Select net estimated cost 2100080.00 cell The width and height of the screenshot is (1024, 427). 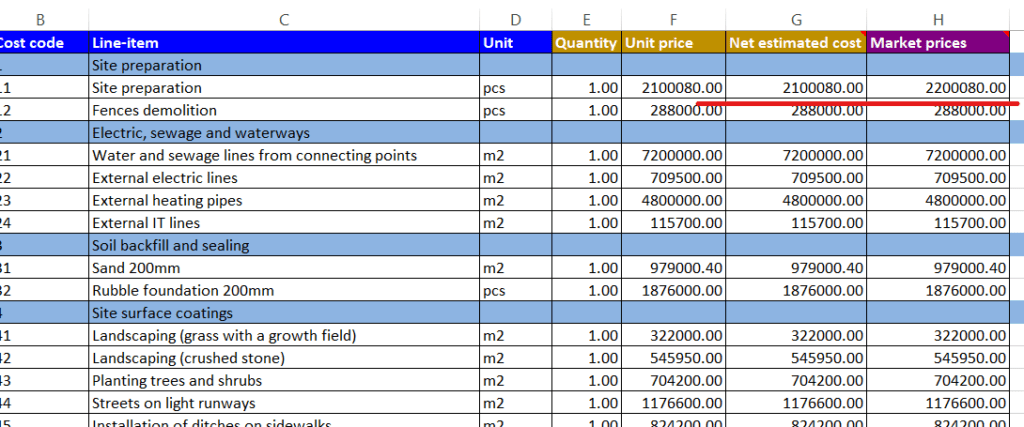click(796, 87)
